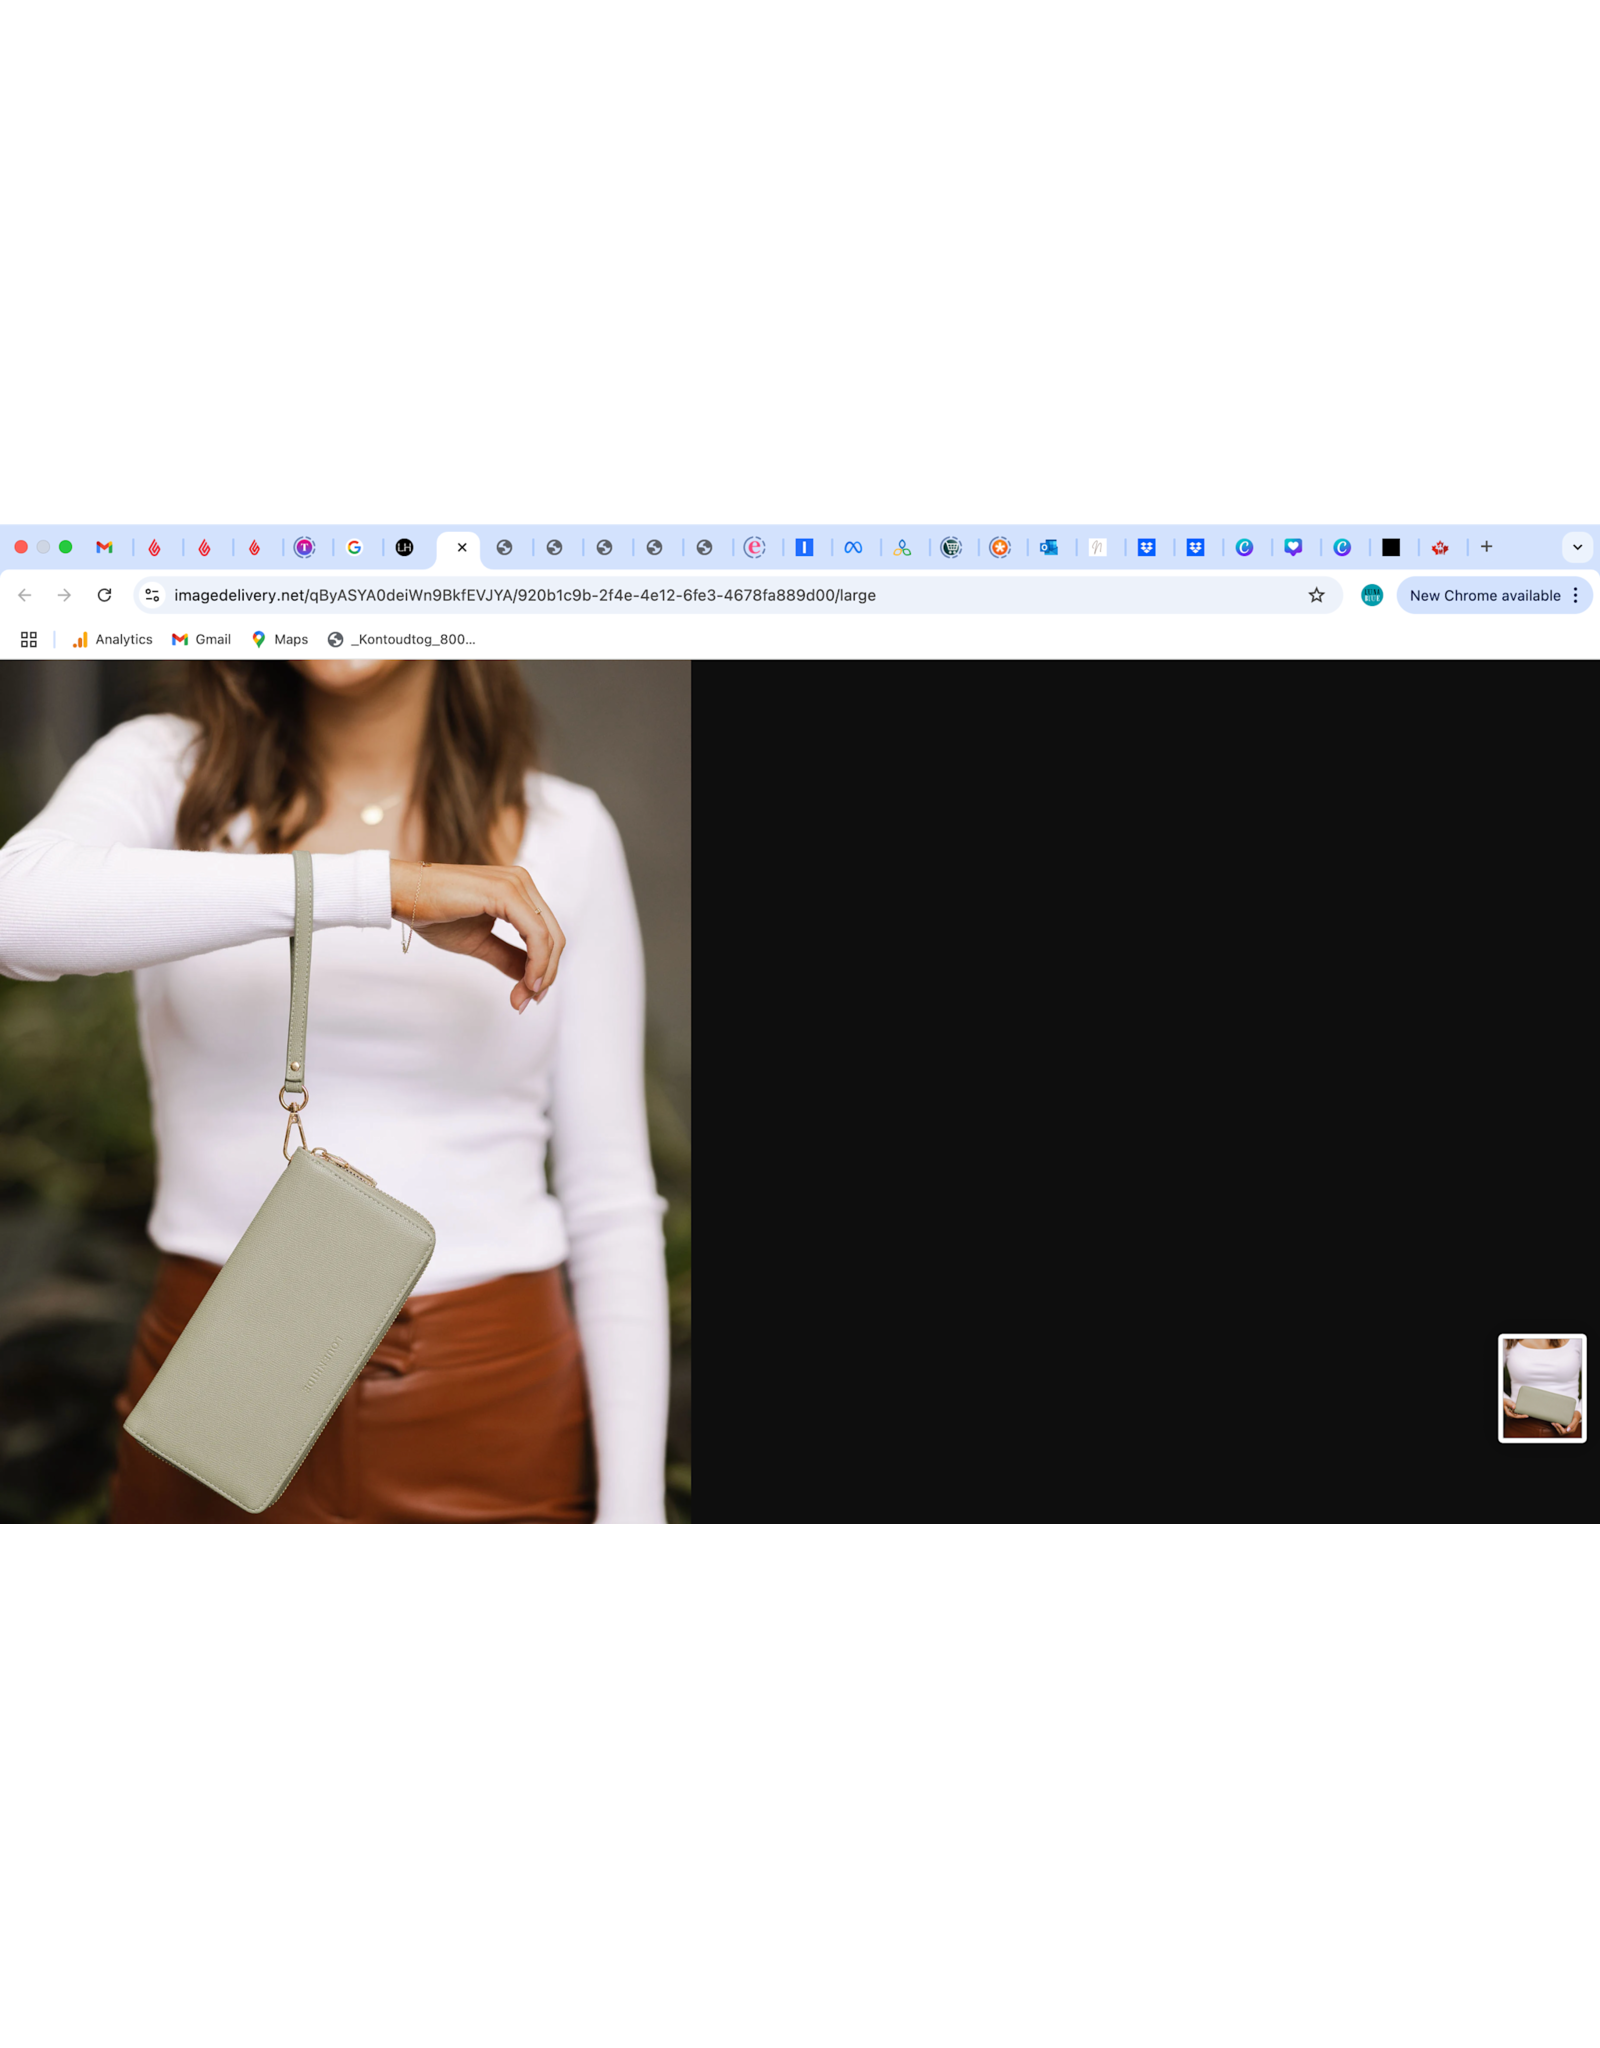Screen dimensions: 1600x2048
Task: Focus the address bar URL field
Action: pyautogui.click(x=700, y=595)
